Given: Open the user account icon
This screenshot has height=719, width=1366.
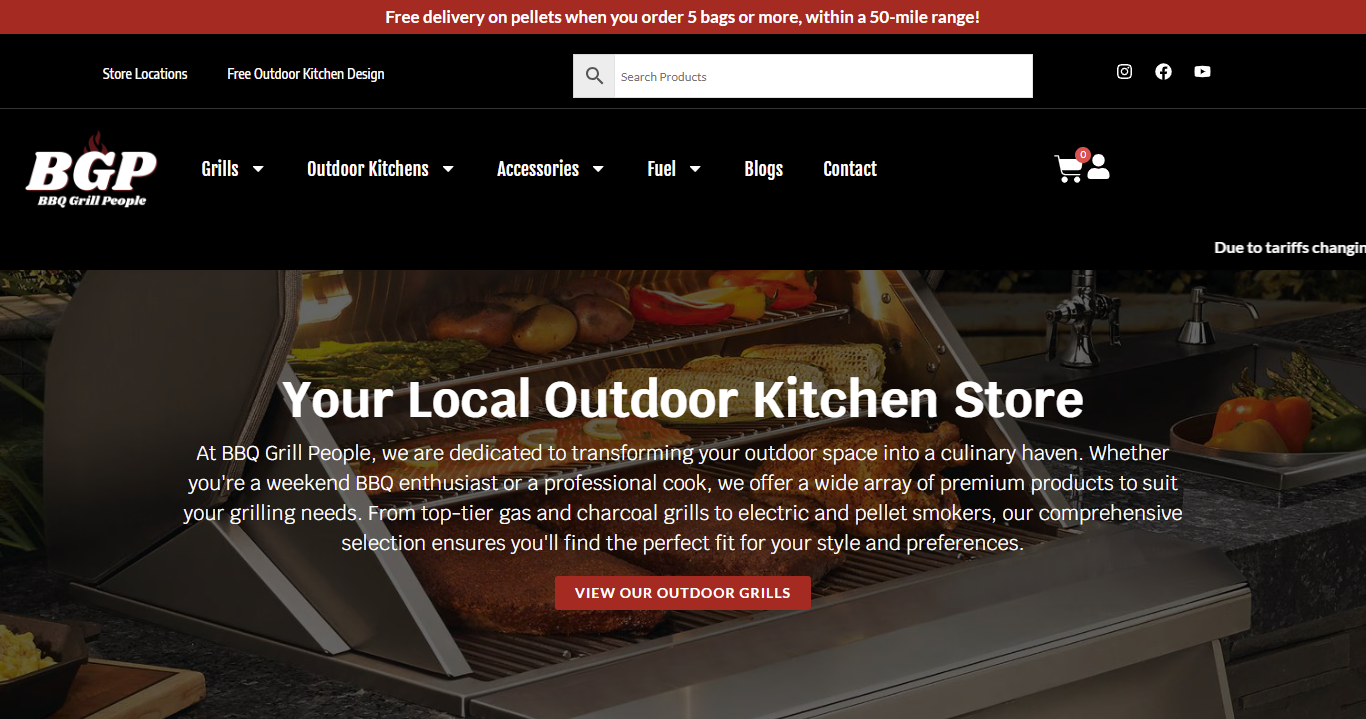Looking at the screenshot, I should point(1098,167).
